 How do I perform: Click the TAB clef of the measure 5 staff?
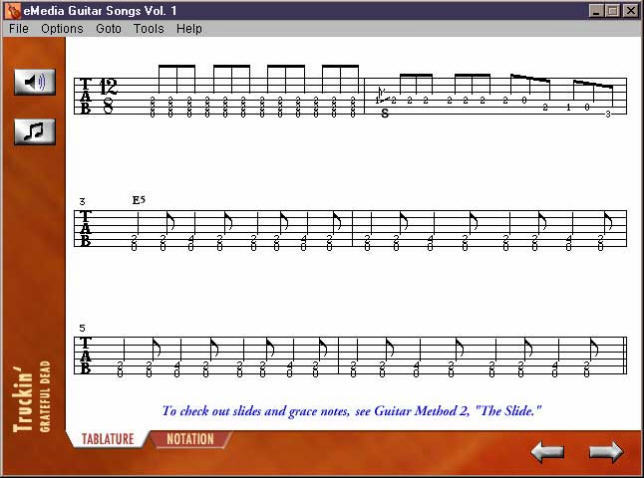pos(85,356)
